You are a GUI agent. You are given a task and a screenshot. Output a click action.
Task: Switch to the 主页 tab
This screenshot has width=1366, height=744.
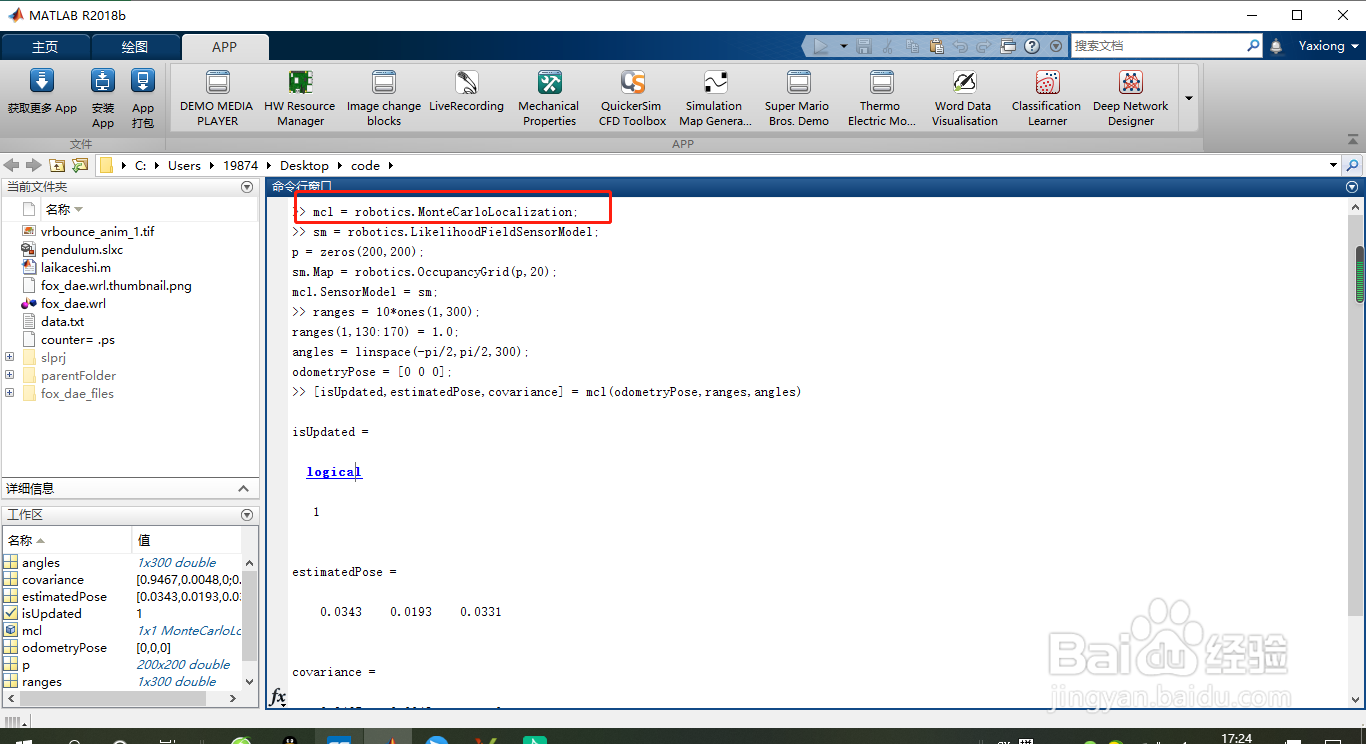(45, 47)
